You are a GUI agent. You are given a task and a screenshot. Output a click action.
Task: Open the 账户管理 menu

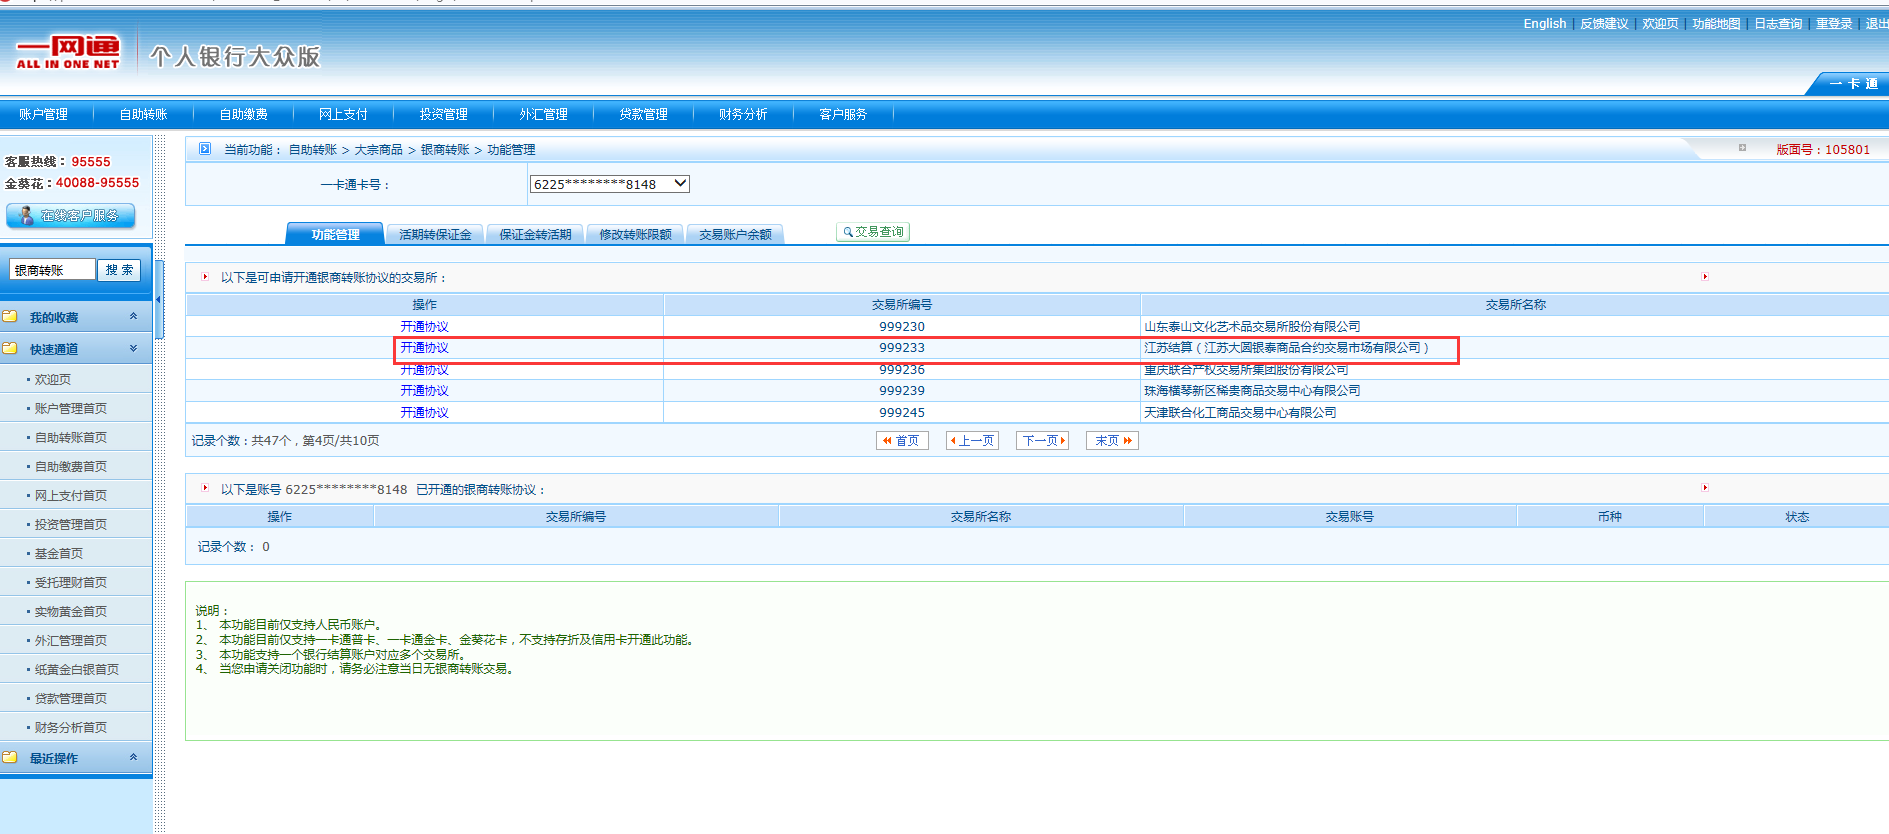(x=44, y=114)
